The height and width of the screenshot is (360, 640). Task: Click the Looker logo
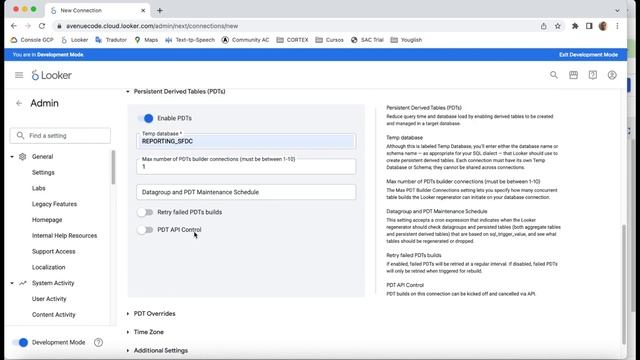click(52, 75)
